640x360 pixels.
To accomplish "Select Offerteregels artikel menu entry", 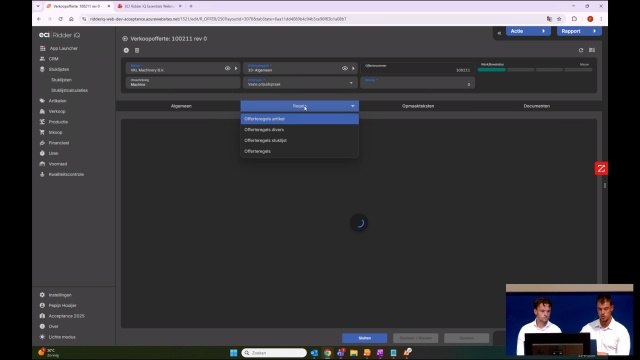I will [300, 119].
